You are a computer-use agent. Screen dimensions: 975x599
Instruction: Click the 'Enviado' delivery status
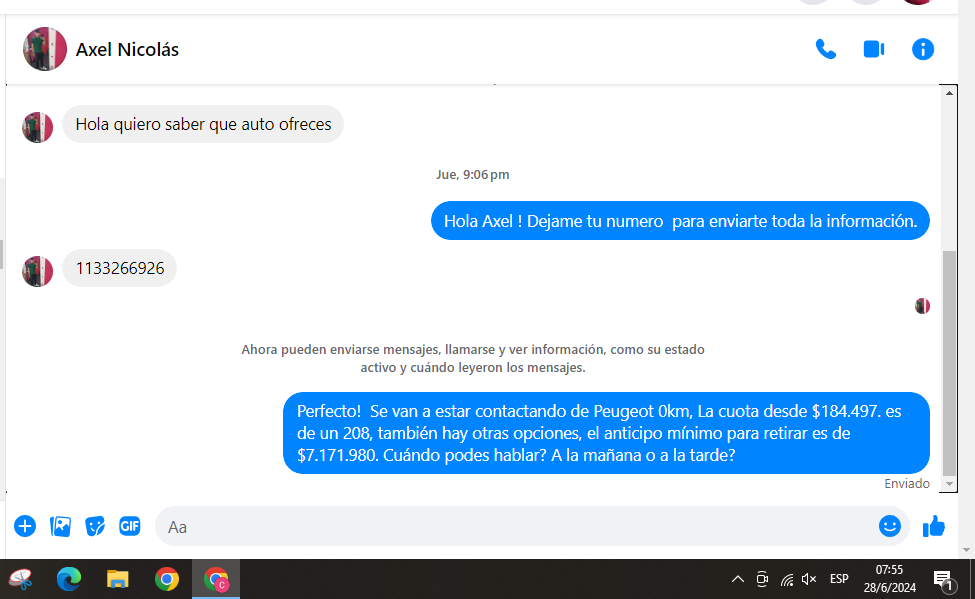click(x=907, y=483)
